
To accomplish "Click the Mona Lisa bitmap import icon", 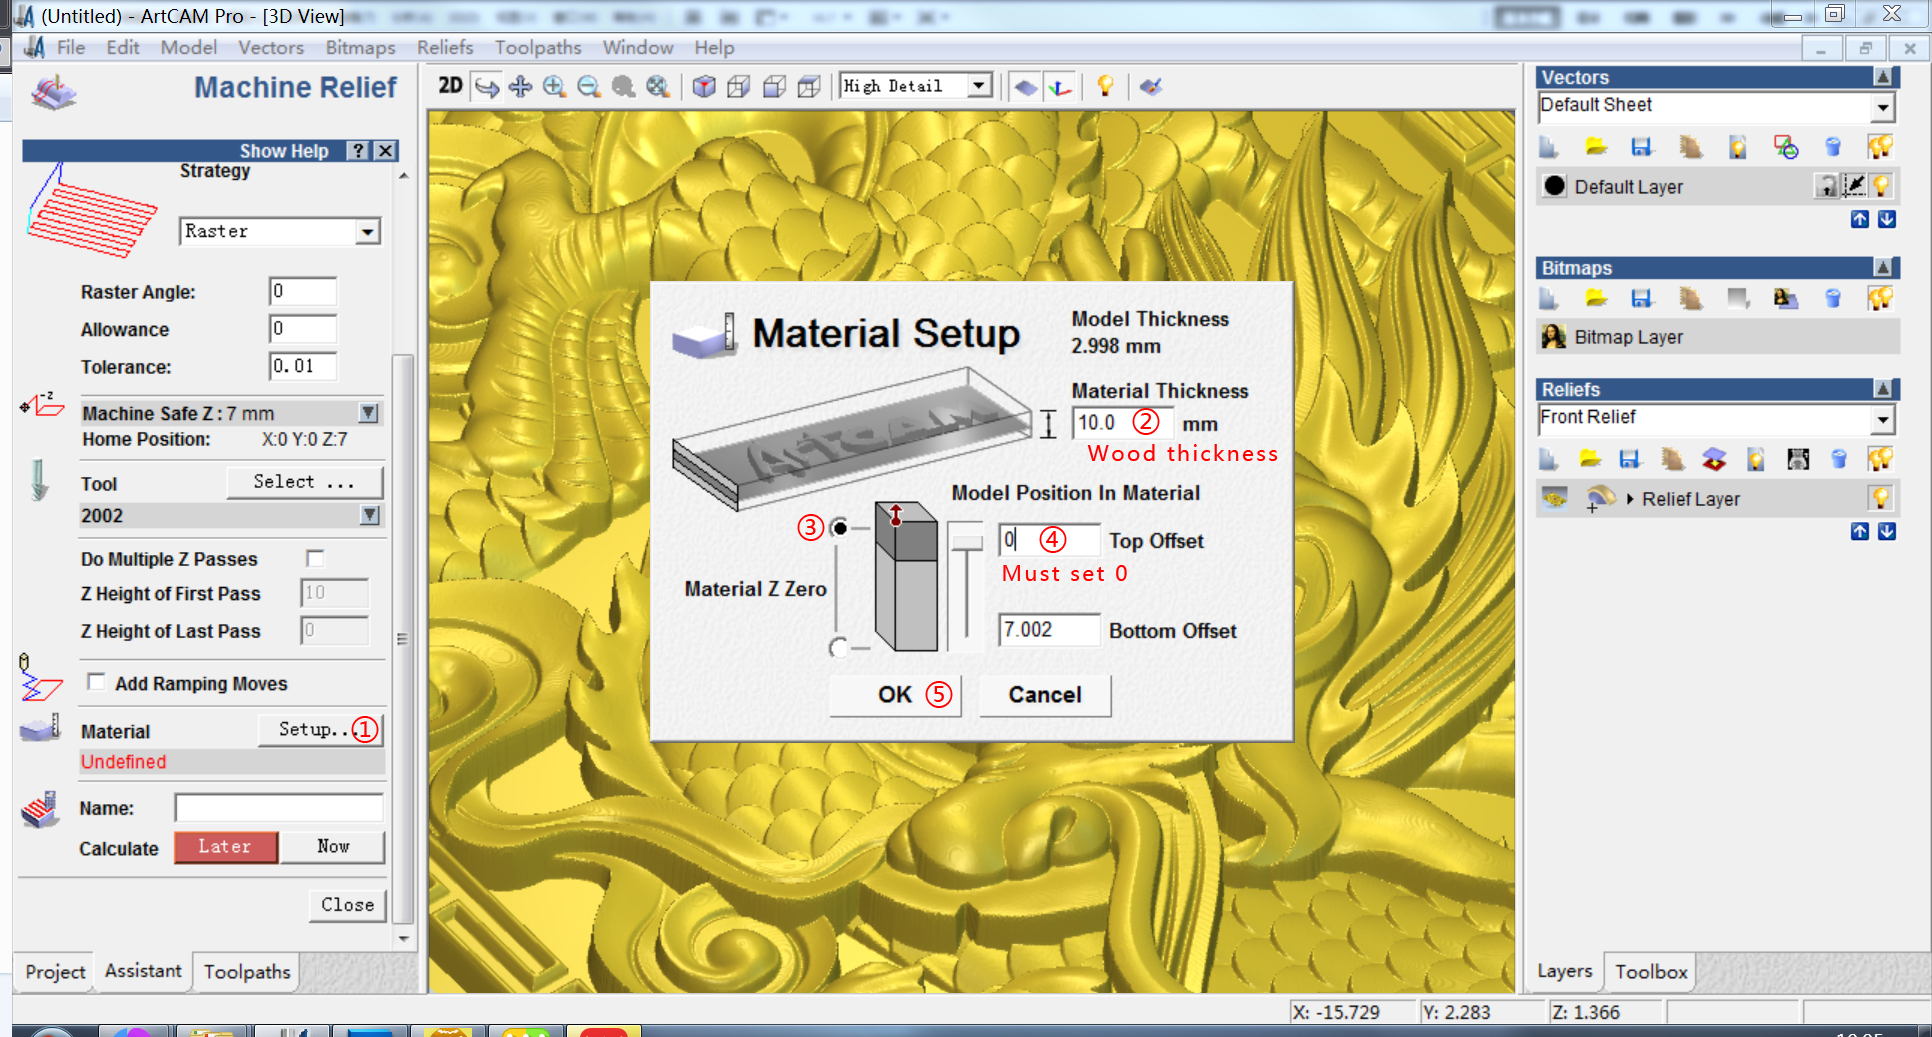I will (1785, 298).
